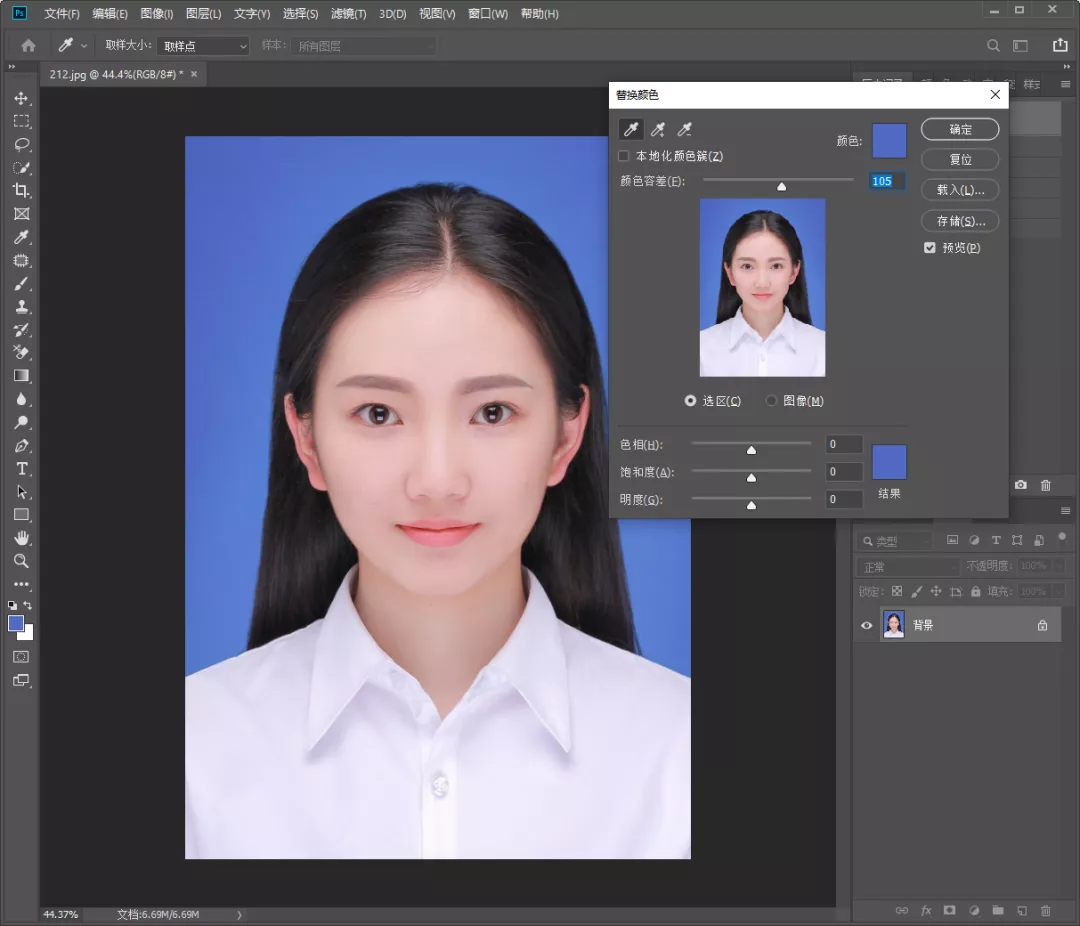The image size is (1080, 926).
Task: Click the Add to Sample eyedropper
Action: click(658, 129)
